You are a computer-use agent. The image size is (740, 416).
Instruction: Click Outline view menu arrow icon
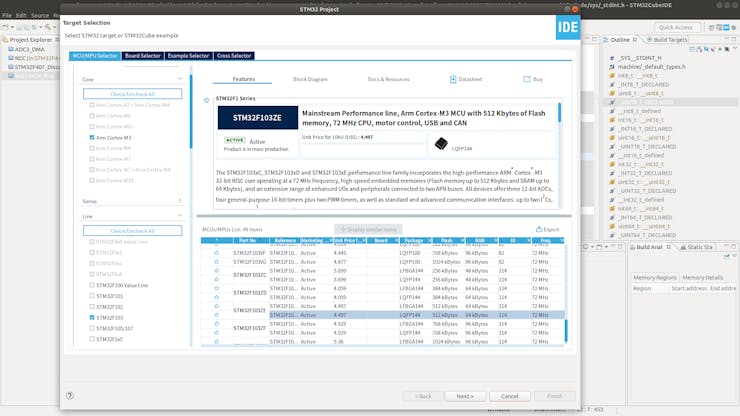[x=735, y=49]
